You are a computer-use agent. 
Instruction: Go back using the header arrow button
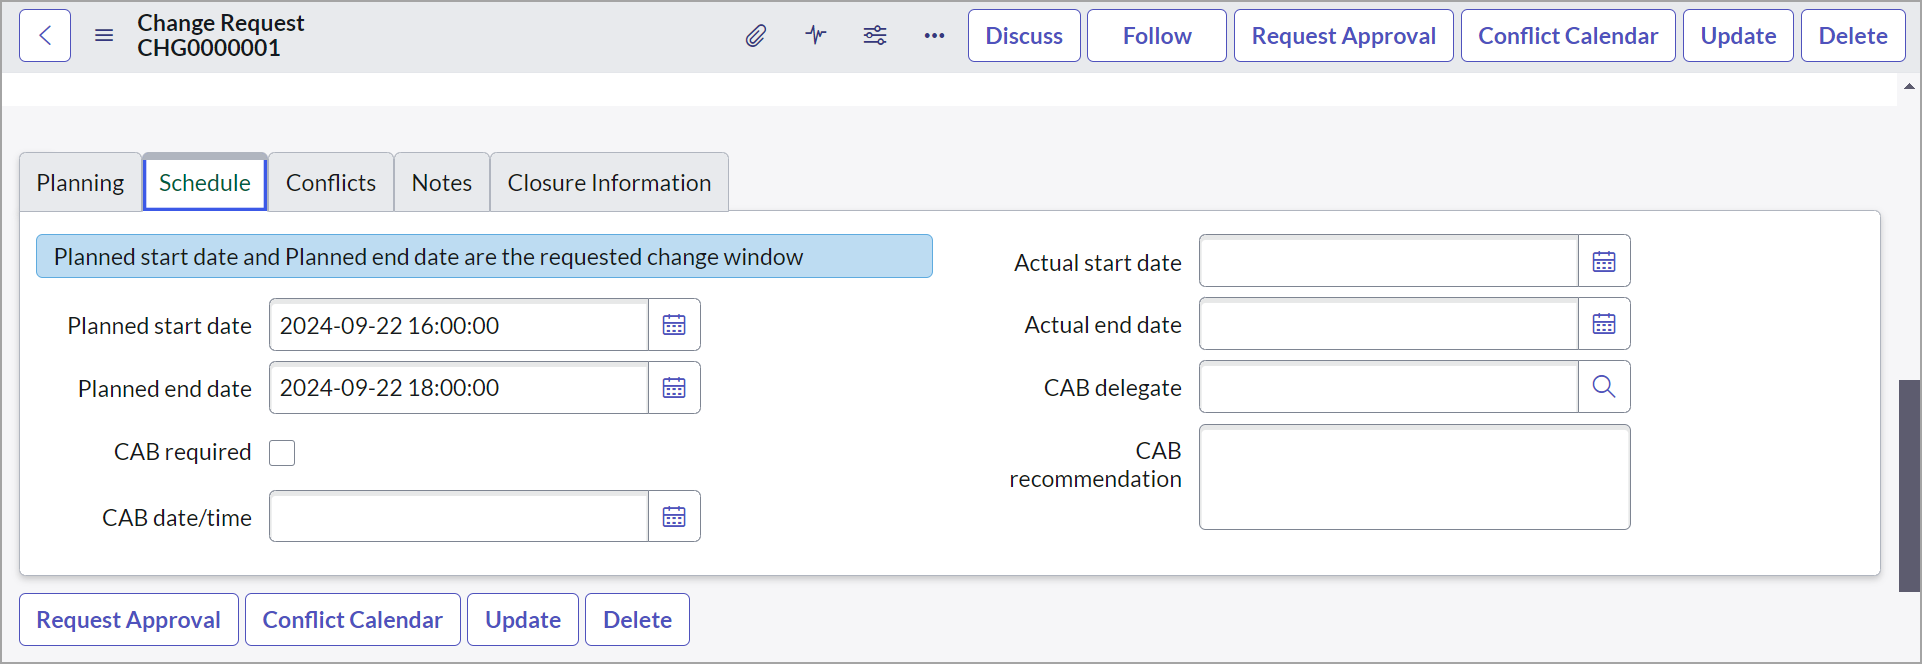point(45,36)
